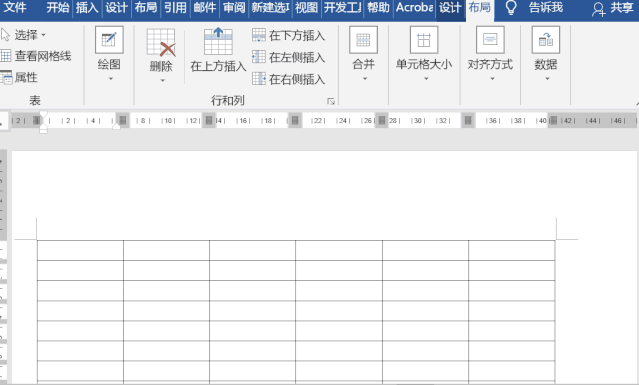Open the Acrobat ribbon tab
Screen dimensions: 639x385
tap(414, 7)
